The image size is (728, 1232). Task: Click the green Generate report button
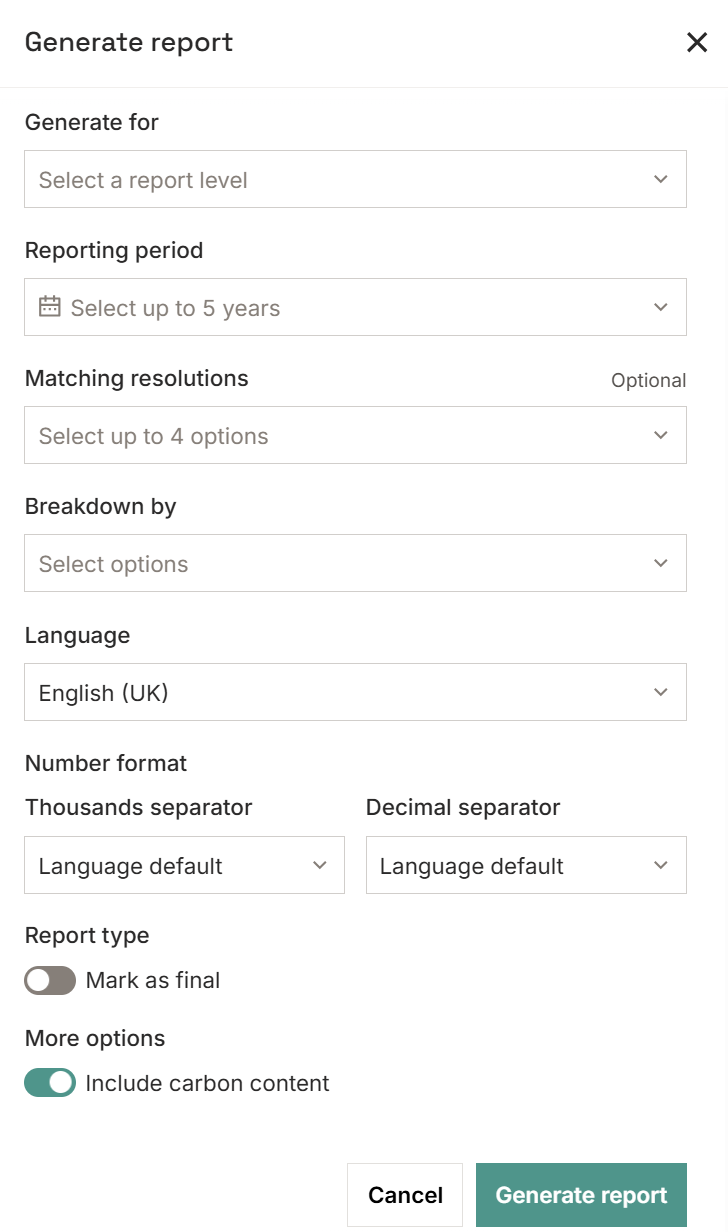(x=581, y=1195)
